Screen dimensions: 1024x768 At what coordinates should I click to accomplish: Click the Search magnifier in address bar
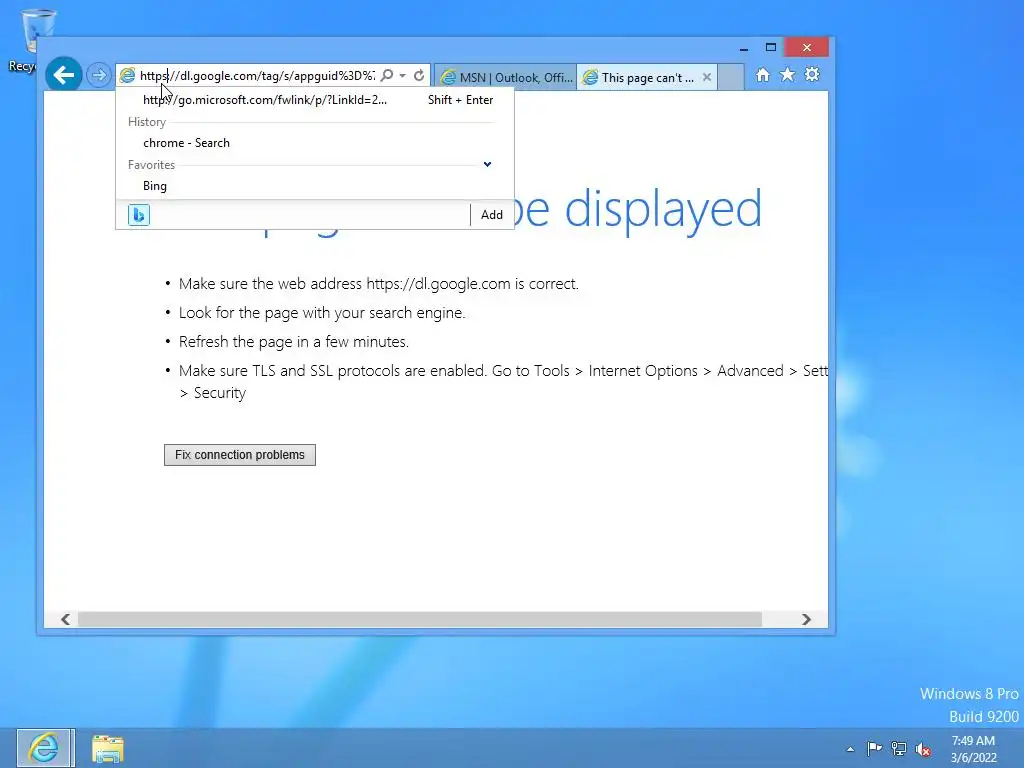coord(387,76)
